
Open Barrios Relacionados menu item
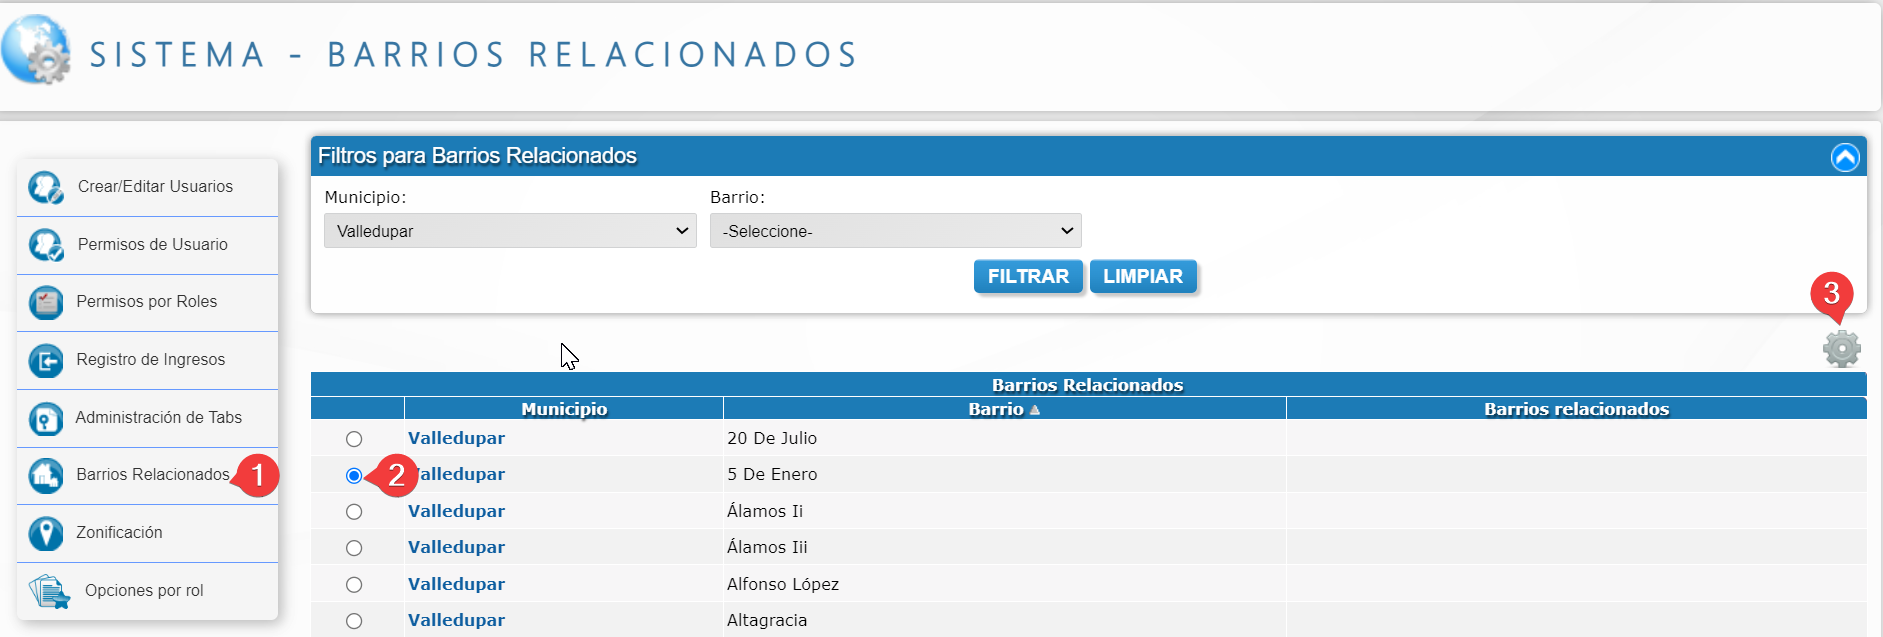click(x=152, y=475)
